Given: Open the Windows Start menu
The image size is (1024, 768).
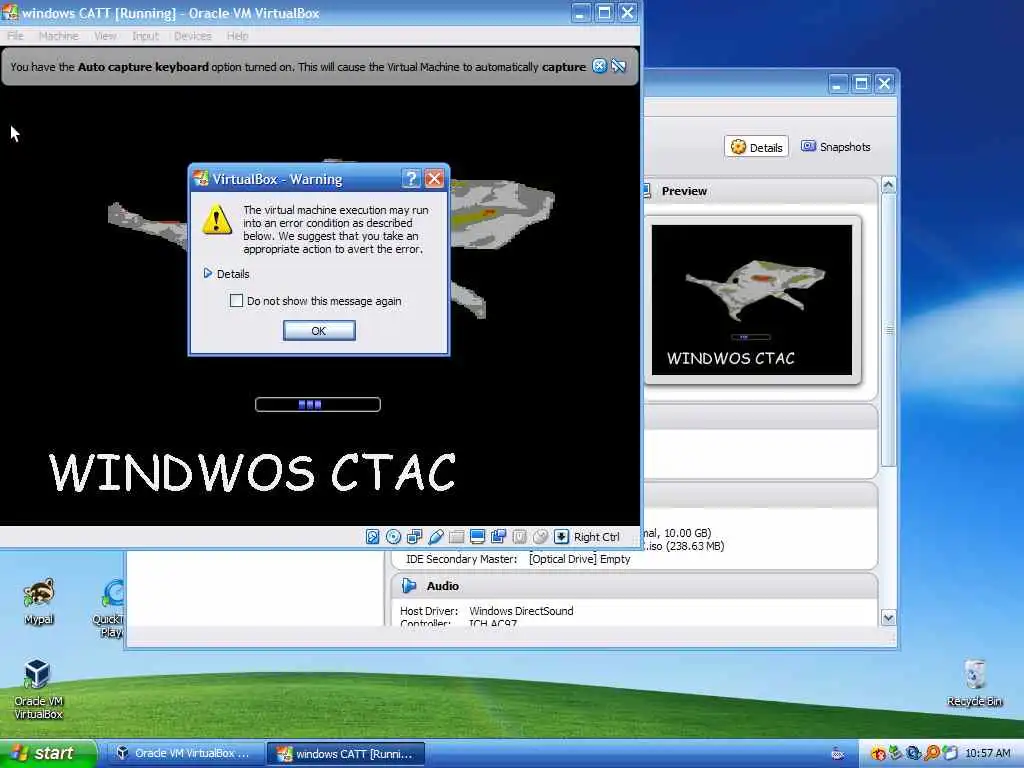Looking at the screenshot, I should click(48, 754).
